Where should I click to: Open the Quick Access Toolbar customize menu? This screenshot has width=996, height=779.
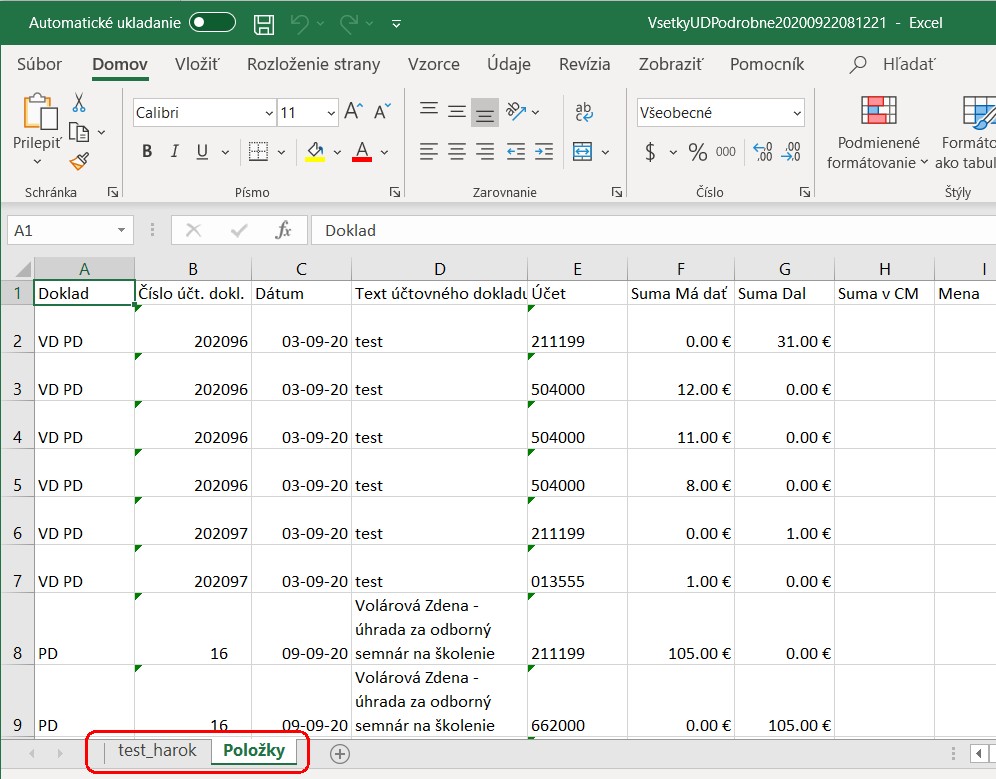click(x=396, y=24)
